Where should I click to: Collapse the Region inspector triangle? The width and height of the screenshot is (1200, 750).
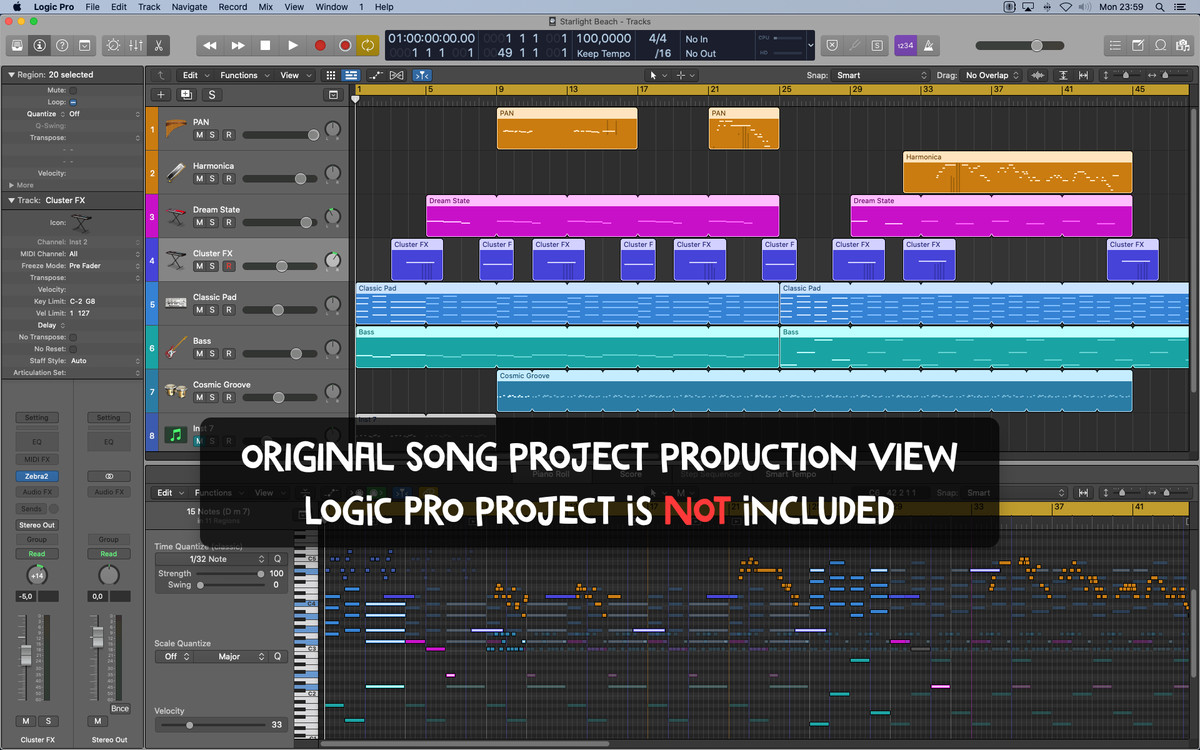[10, 75]
